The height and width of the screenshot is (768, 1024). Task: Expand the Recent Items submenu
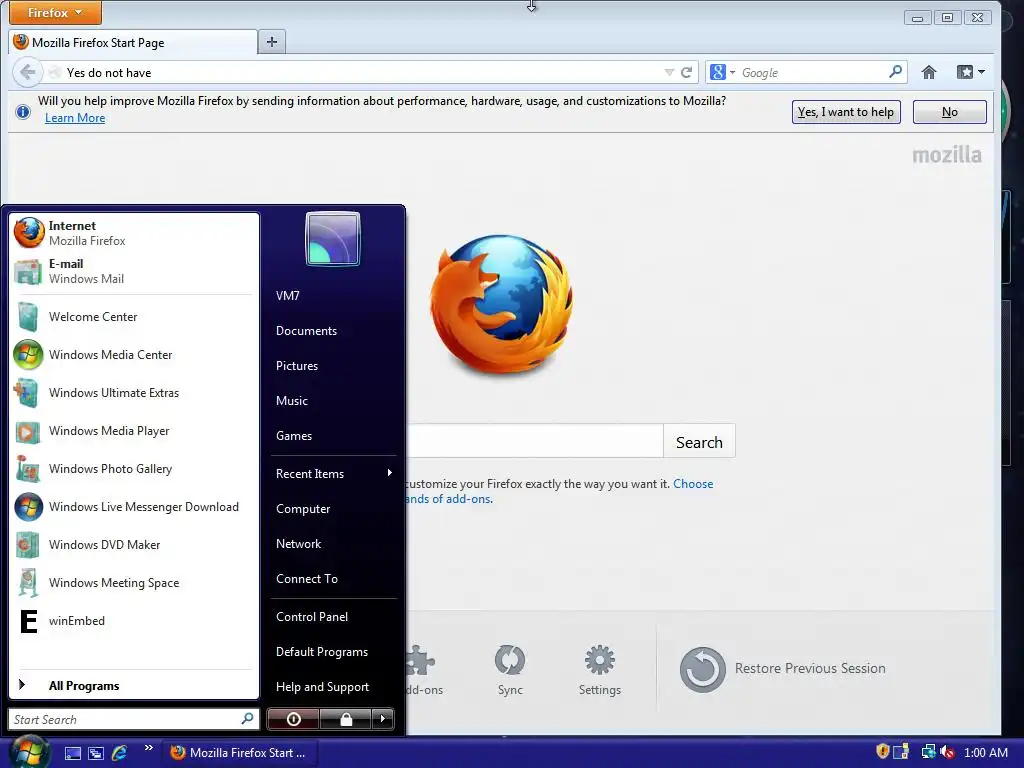pyautogui.click(x=334, y=473)
